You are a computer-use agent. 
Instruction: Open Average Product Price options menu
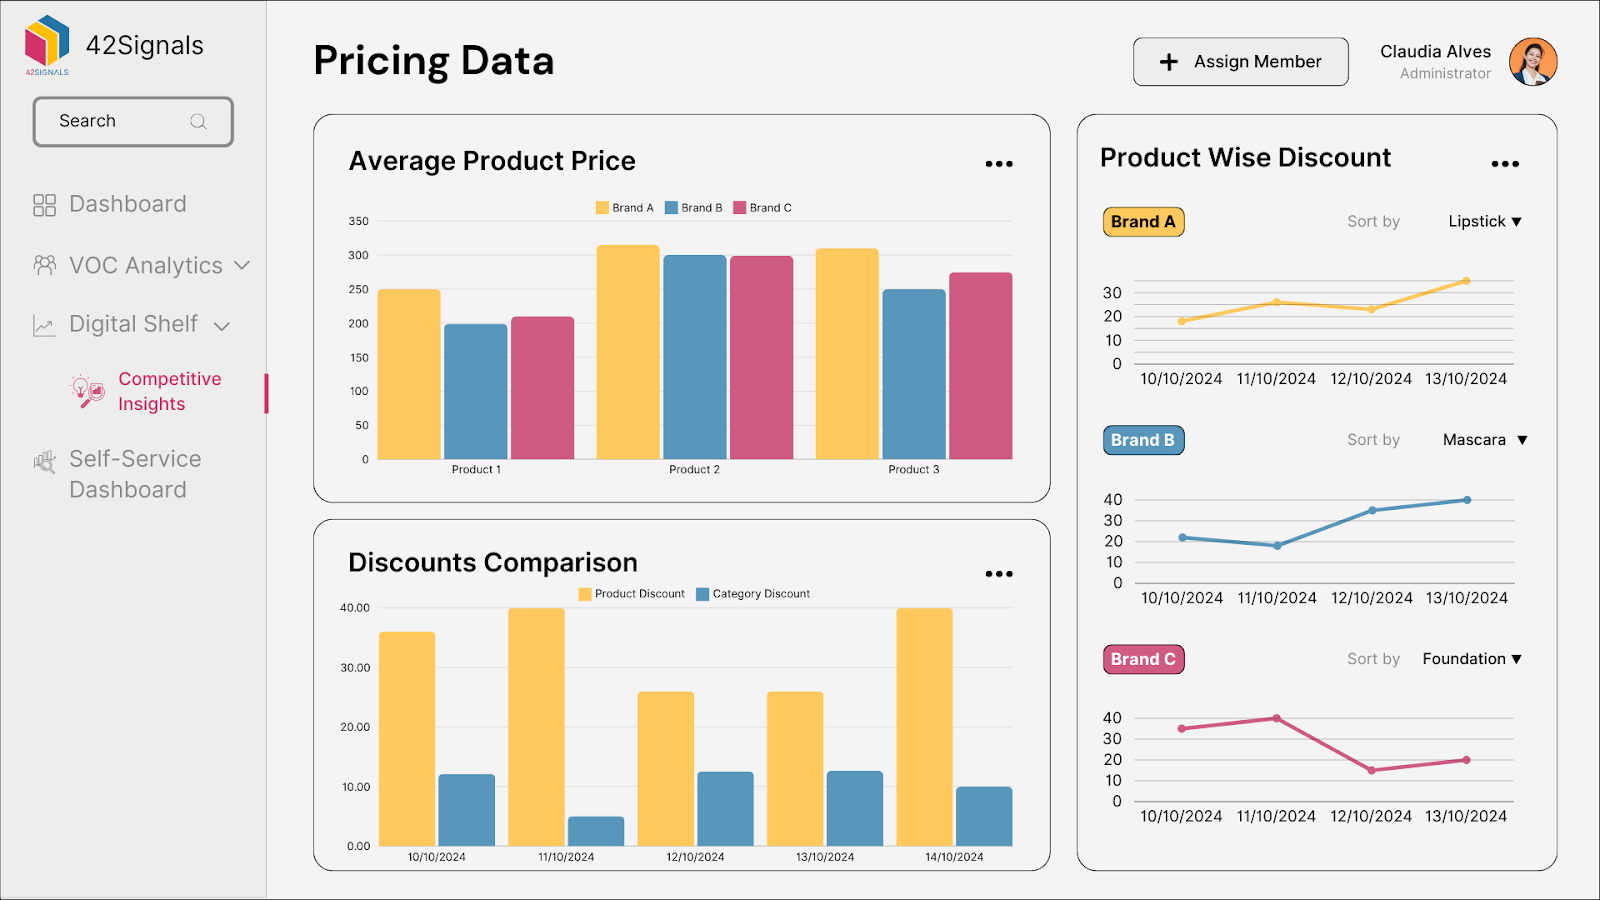tap(999, 164)
